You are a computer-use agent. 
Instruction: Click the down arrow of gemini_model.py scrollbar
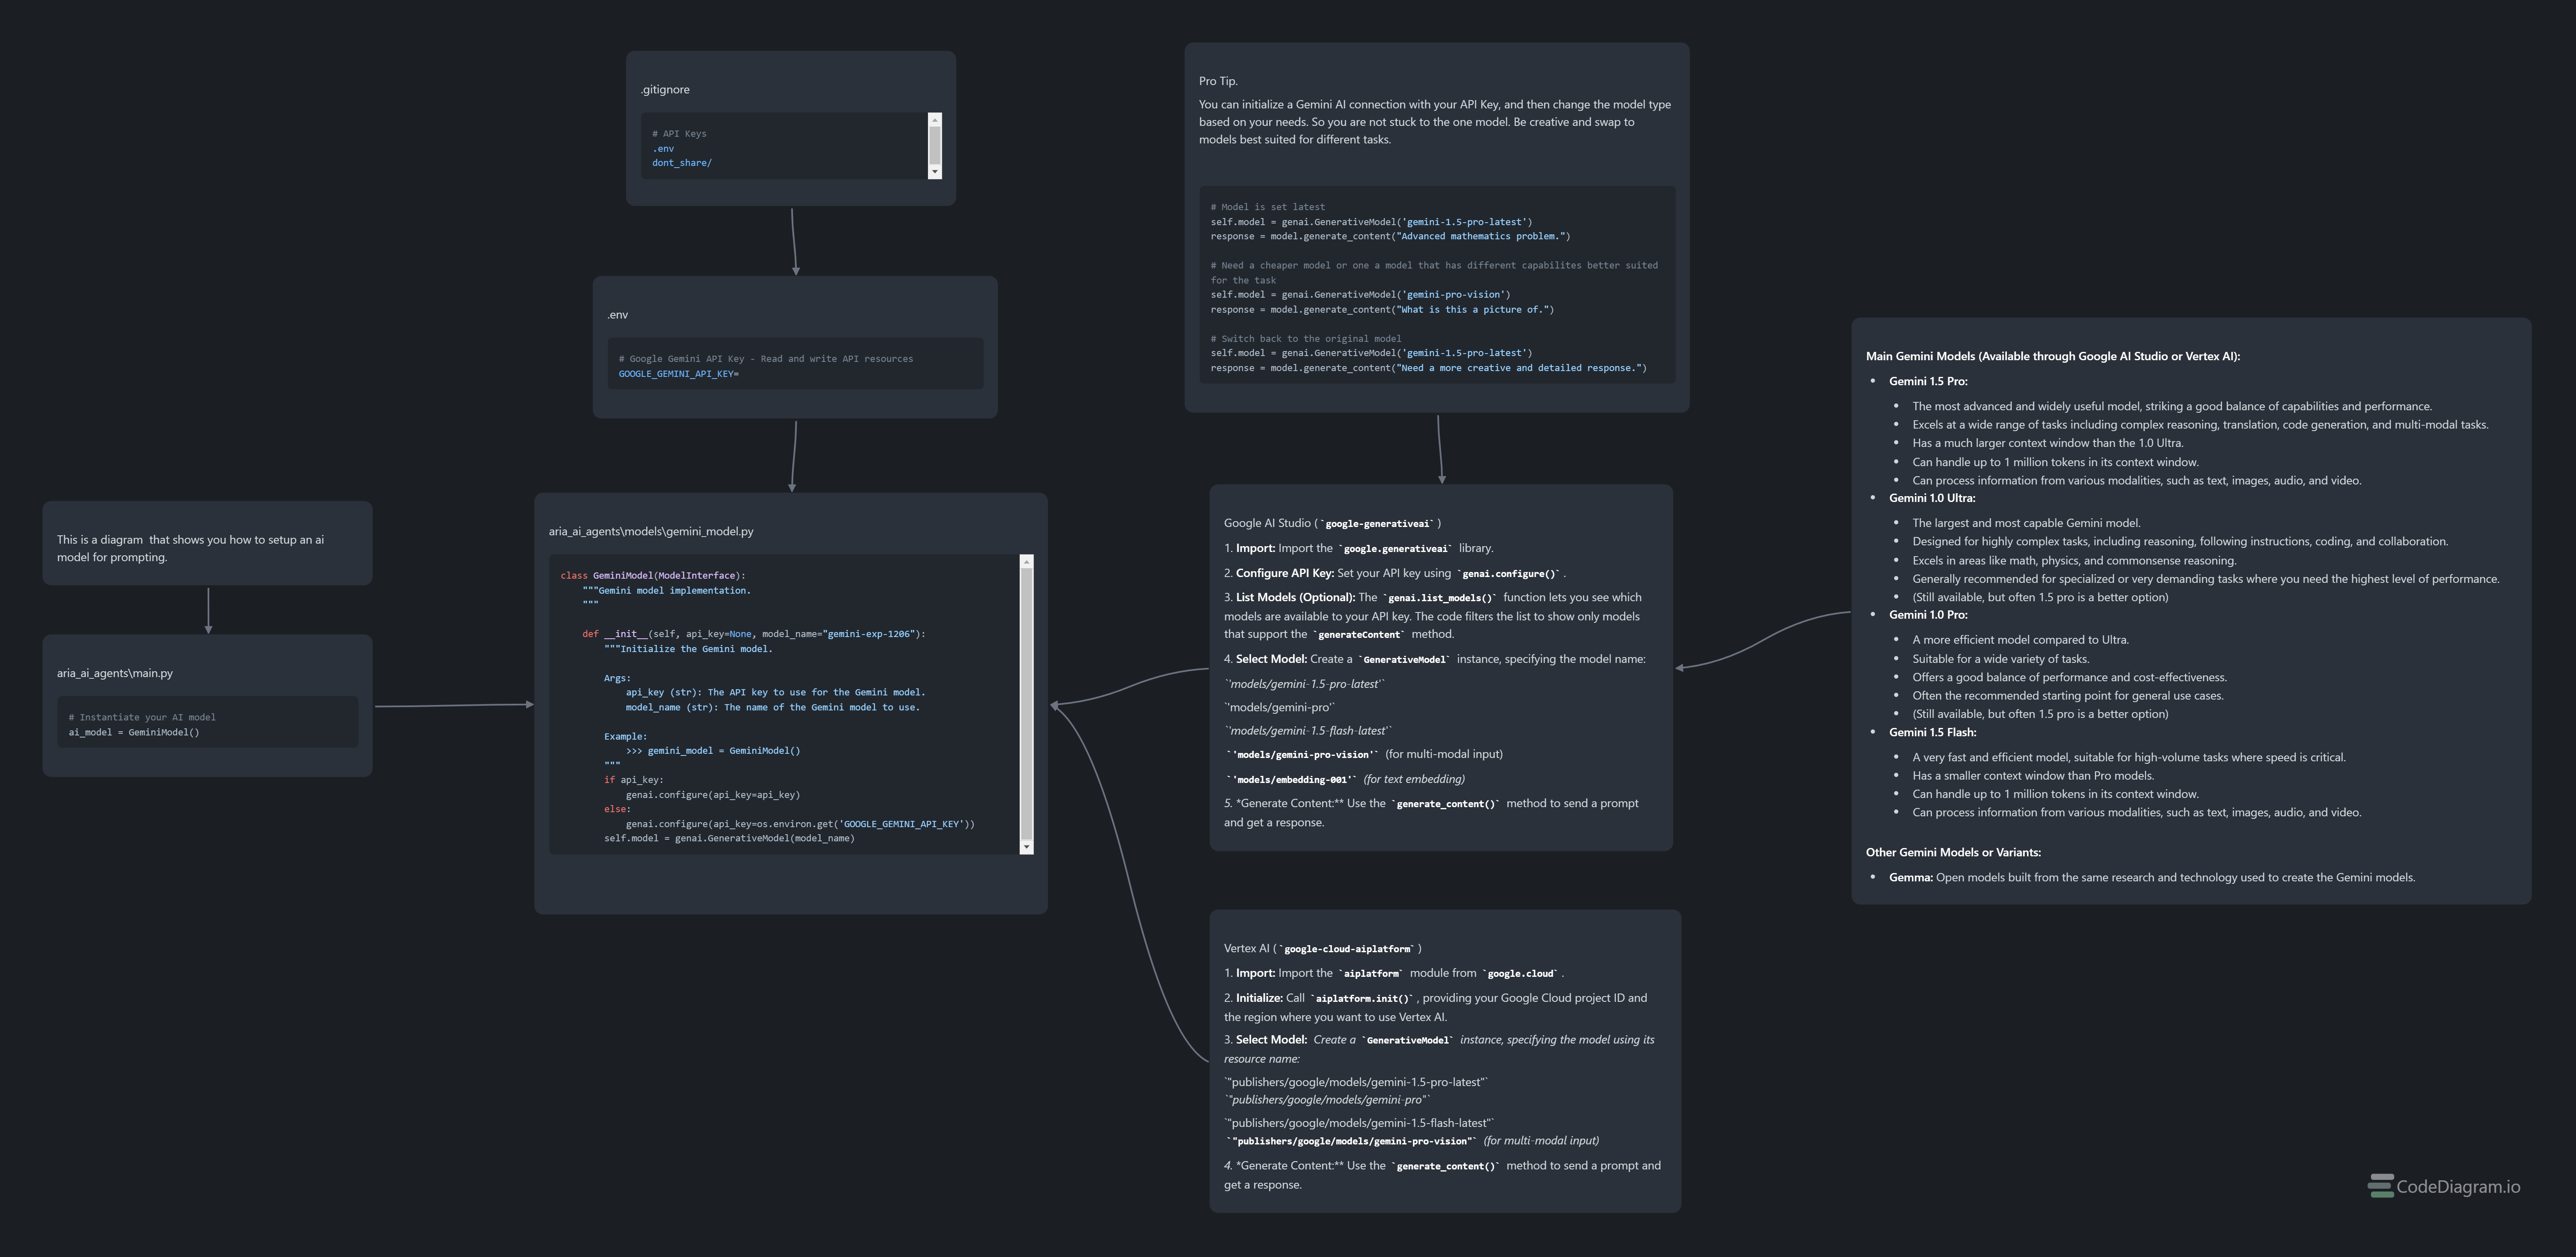1026,847
